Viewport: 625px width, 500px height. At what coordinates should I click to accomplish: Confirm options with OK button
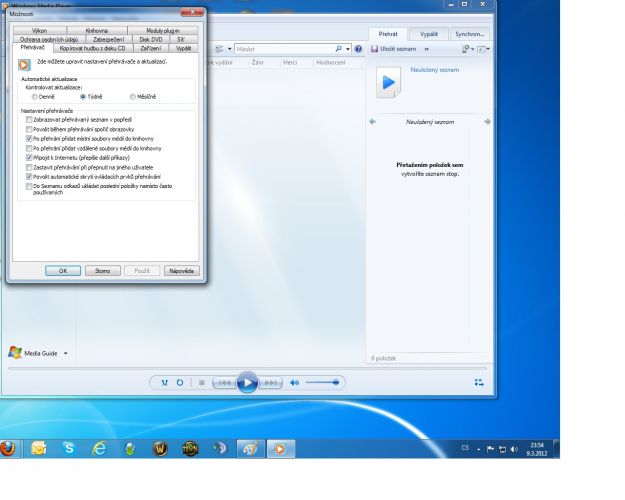pos(63,271)
